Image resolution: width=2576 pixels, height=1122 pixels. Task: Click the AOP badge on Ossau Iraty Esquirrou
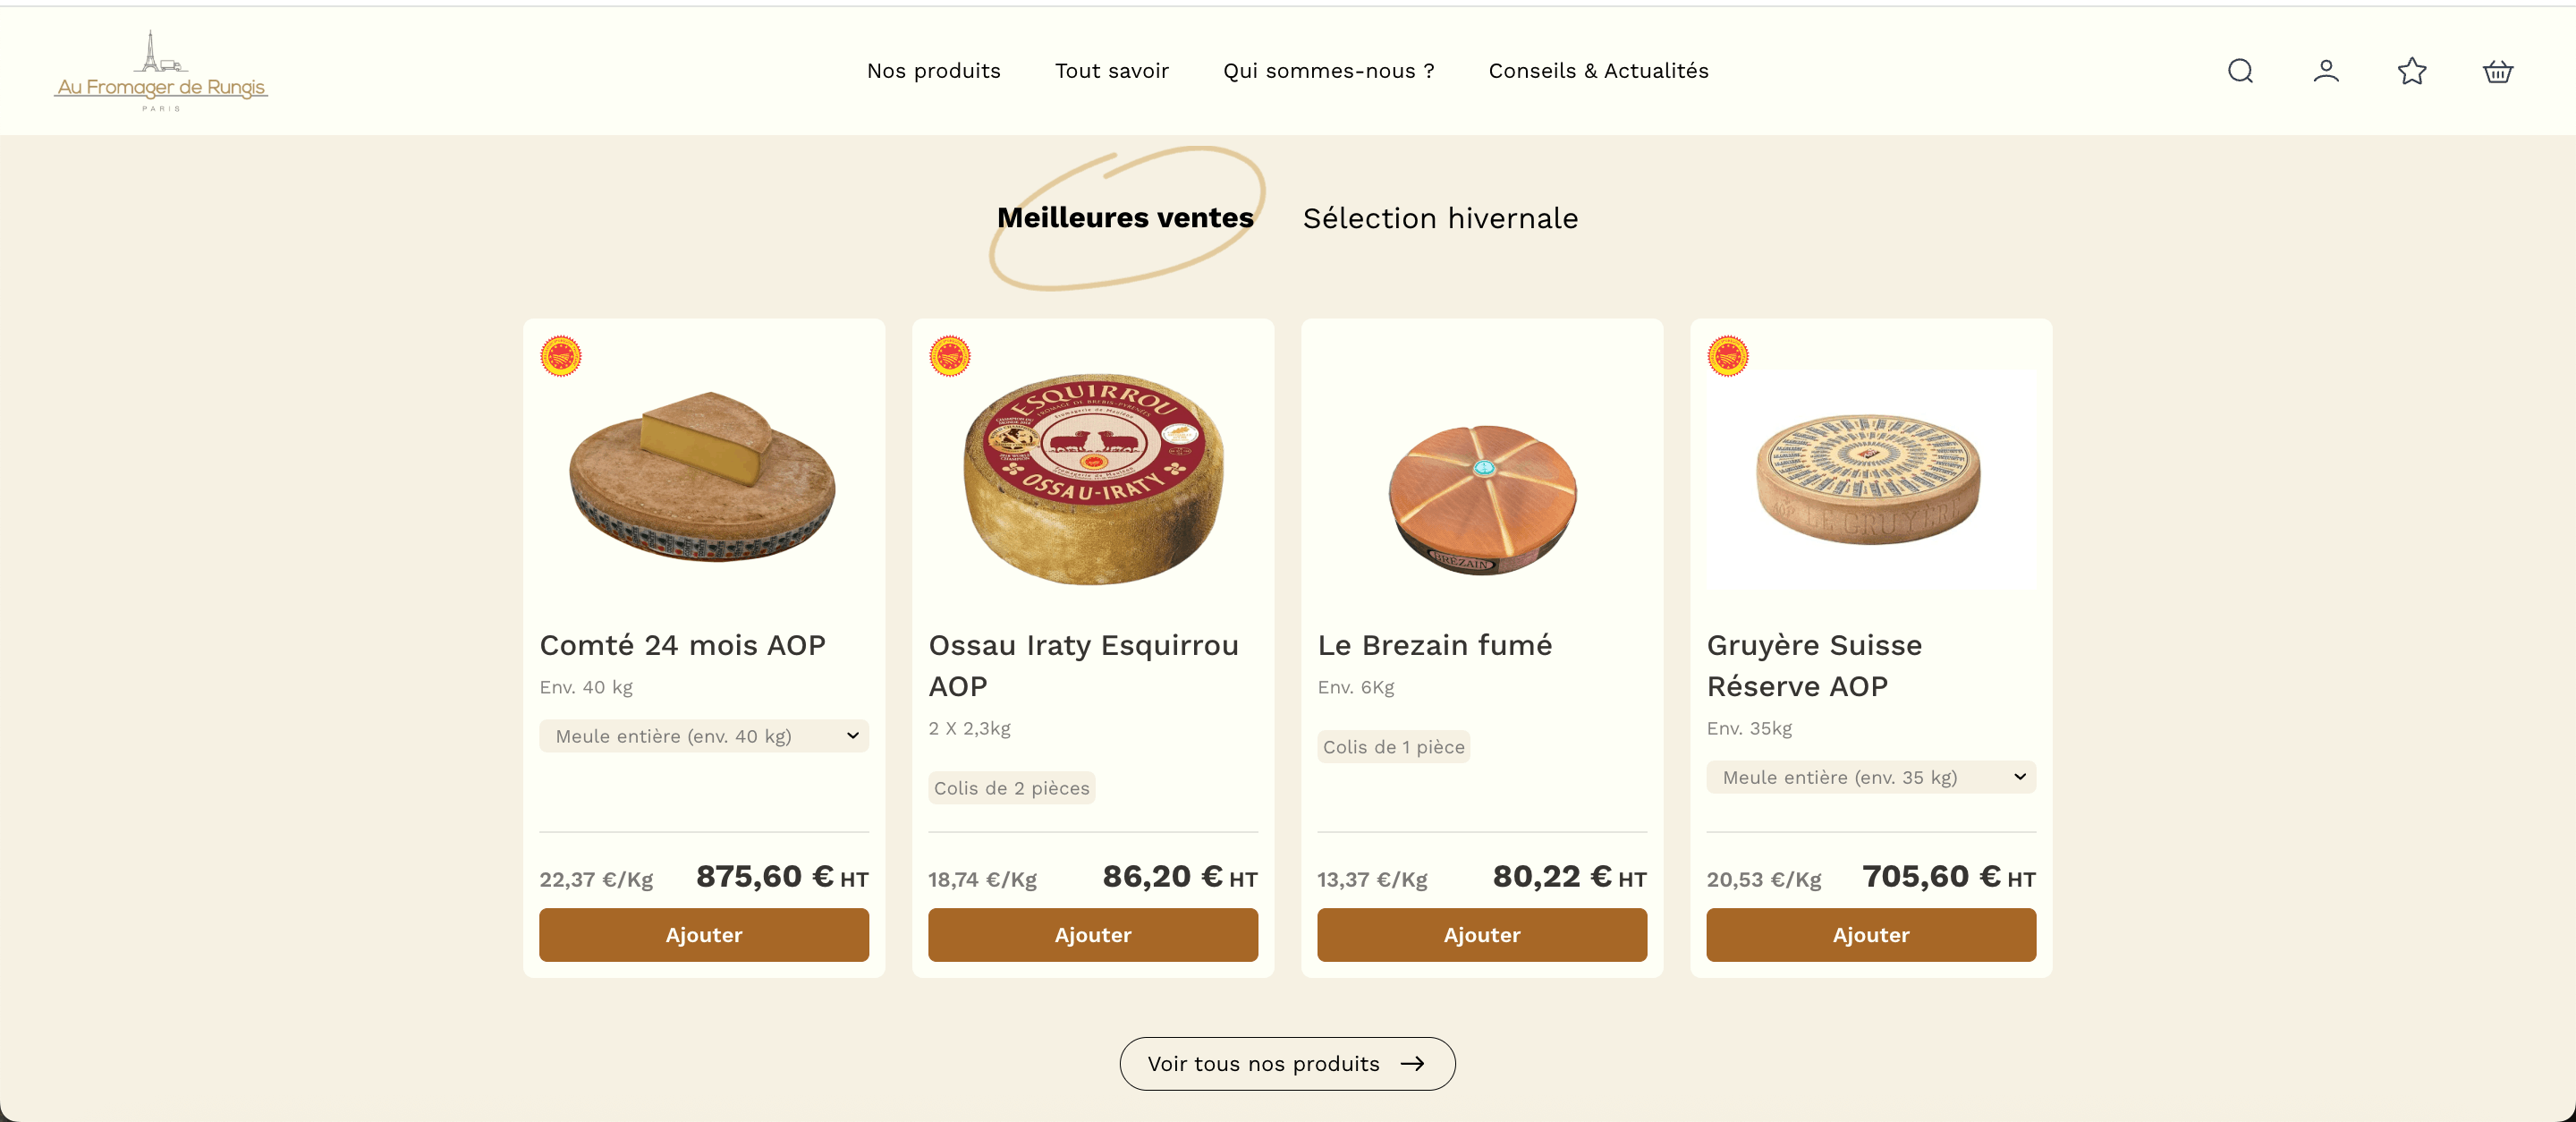951,354
